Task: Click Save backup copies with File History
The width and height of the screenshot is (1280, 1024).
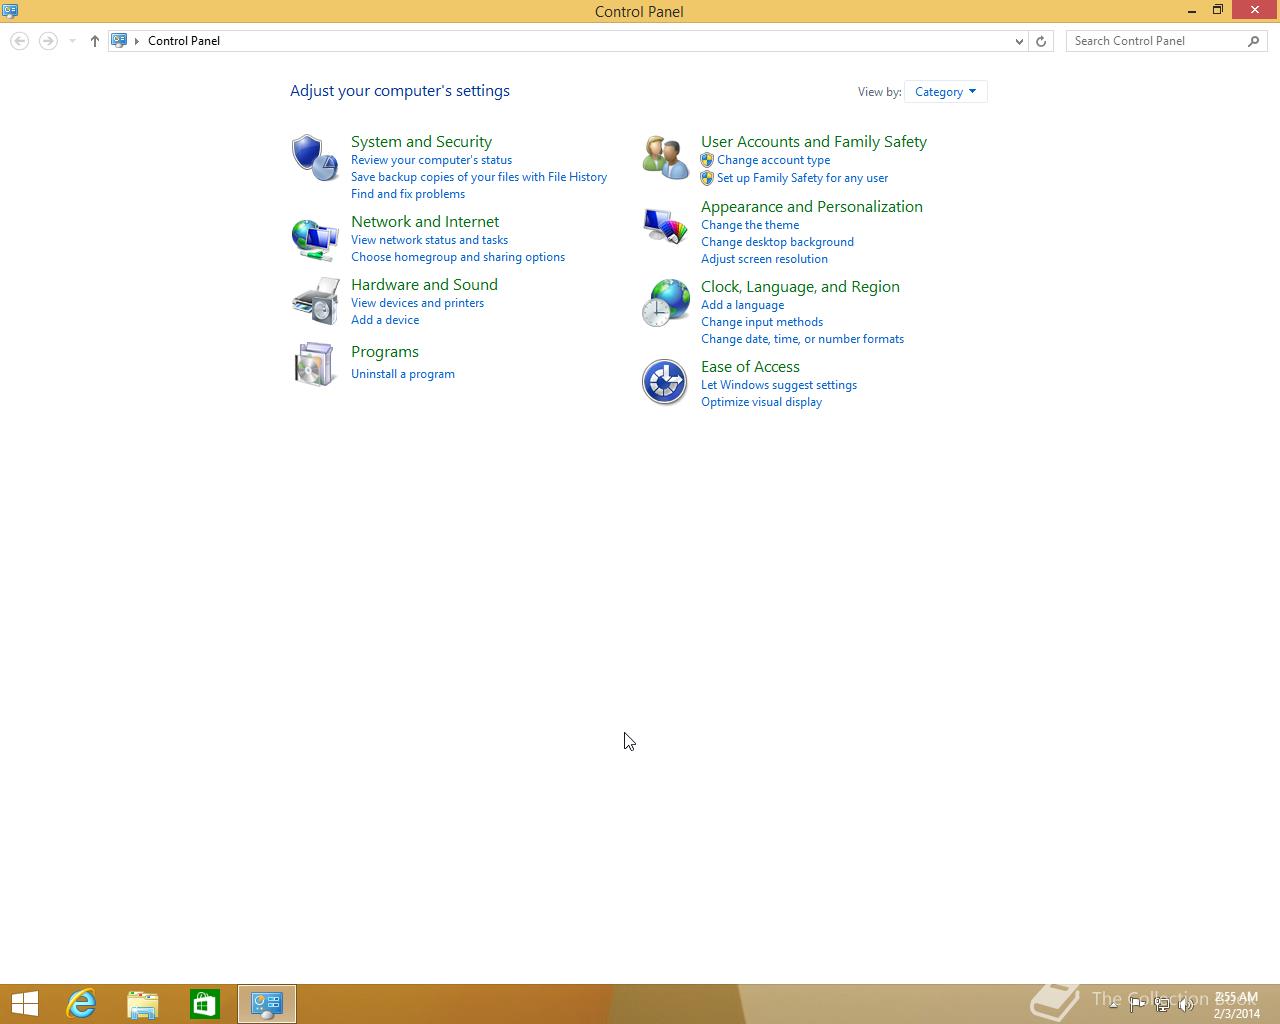Action: point(479,177)
